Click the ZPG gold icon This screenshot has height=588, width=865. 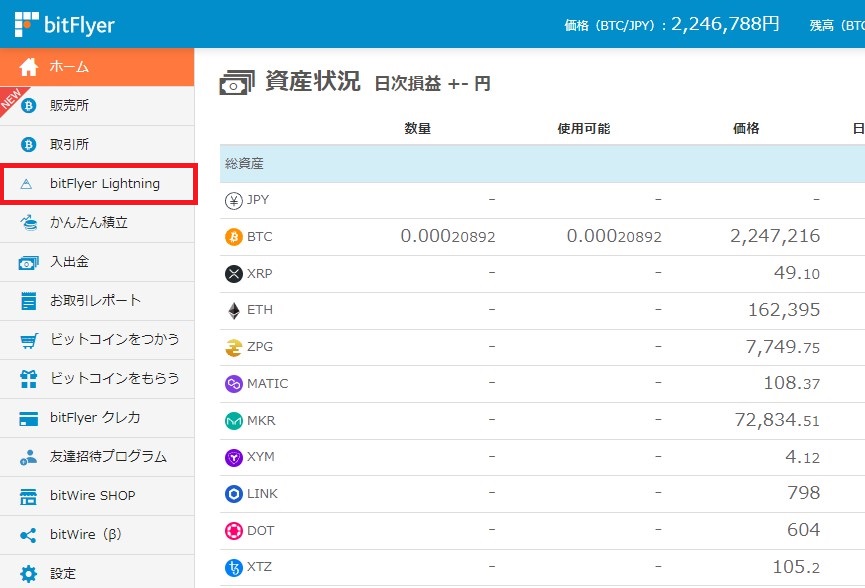click(234, 348)
